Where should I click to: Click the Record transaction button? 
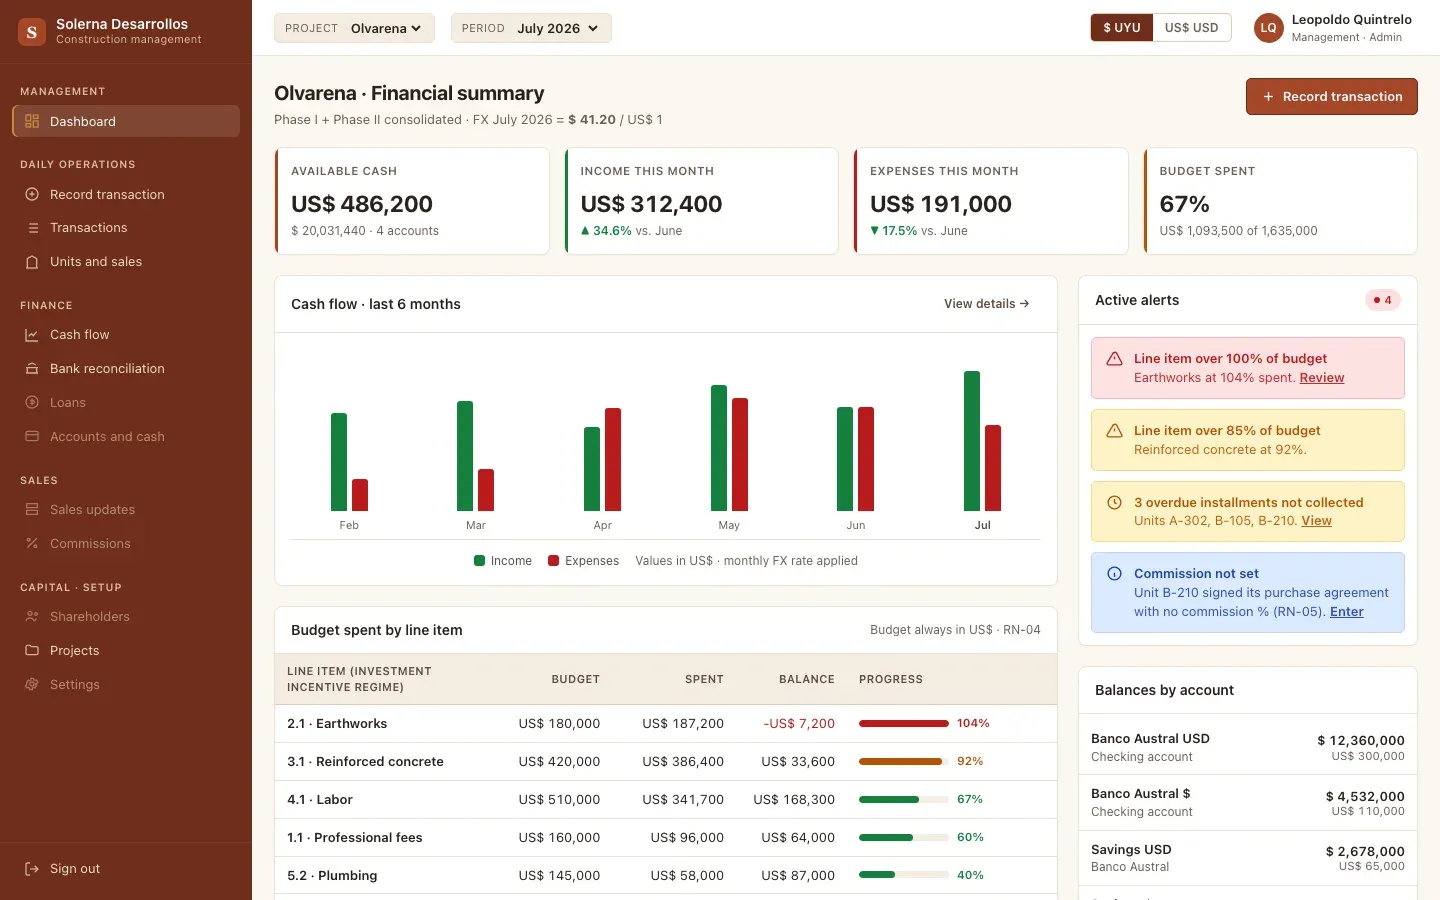(1331, 97)
